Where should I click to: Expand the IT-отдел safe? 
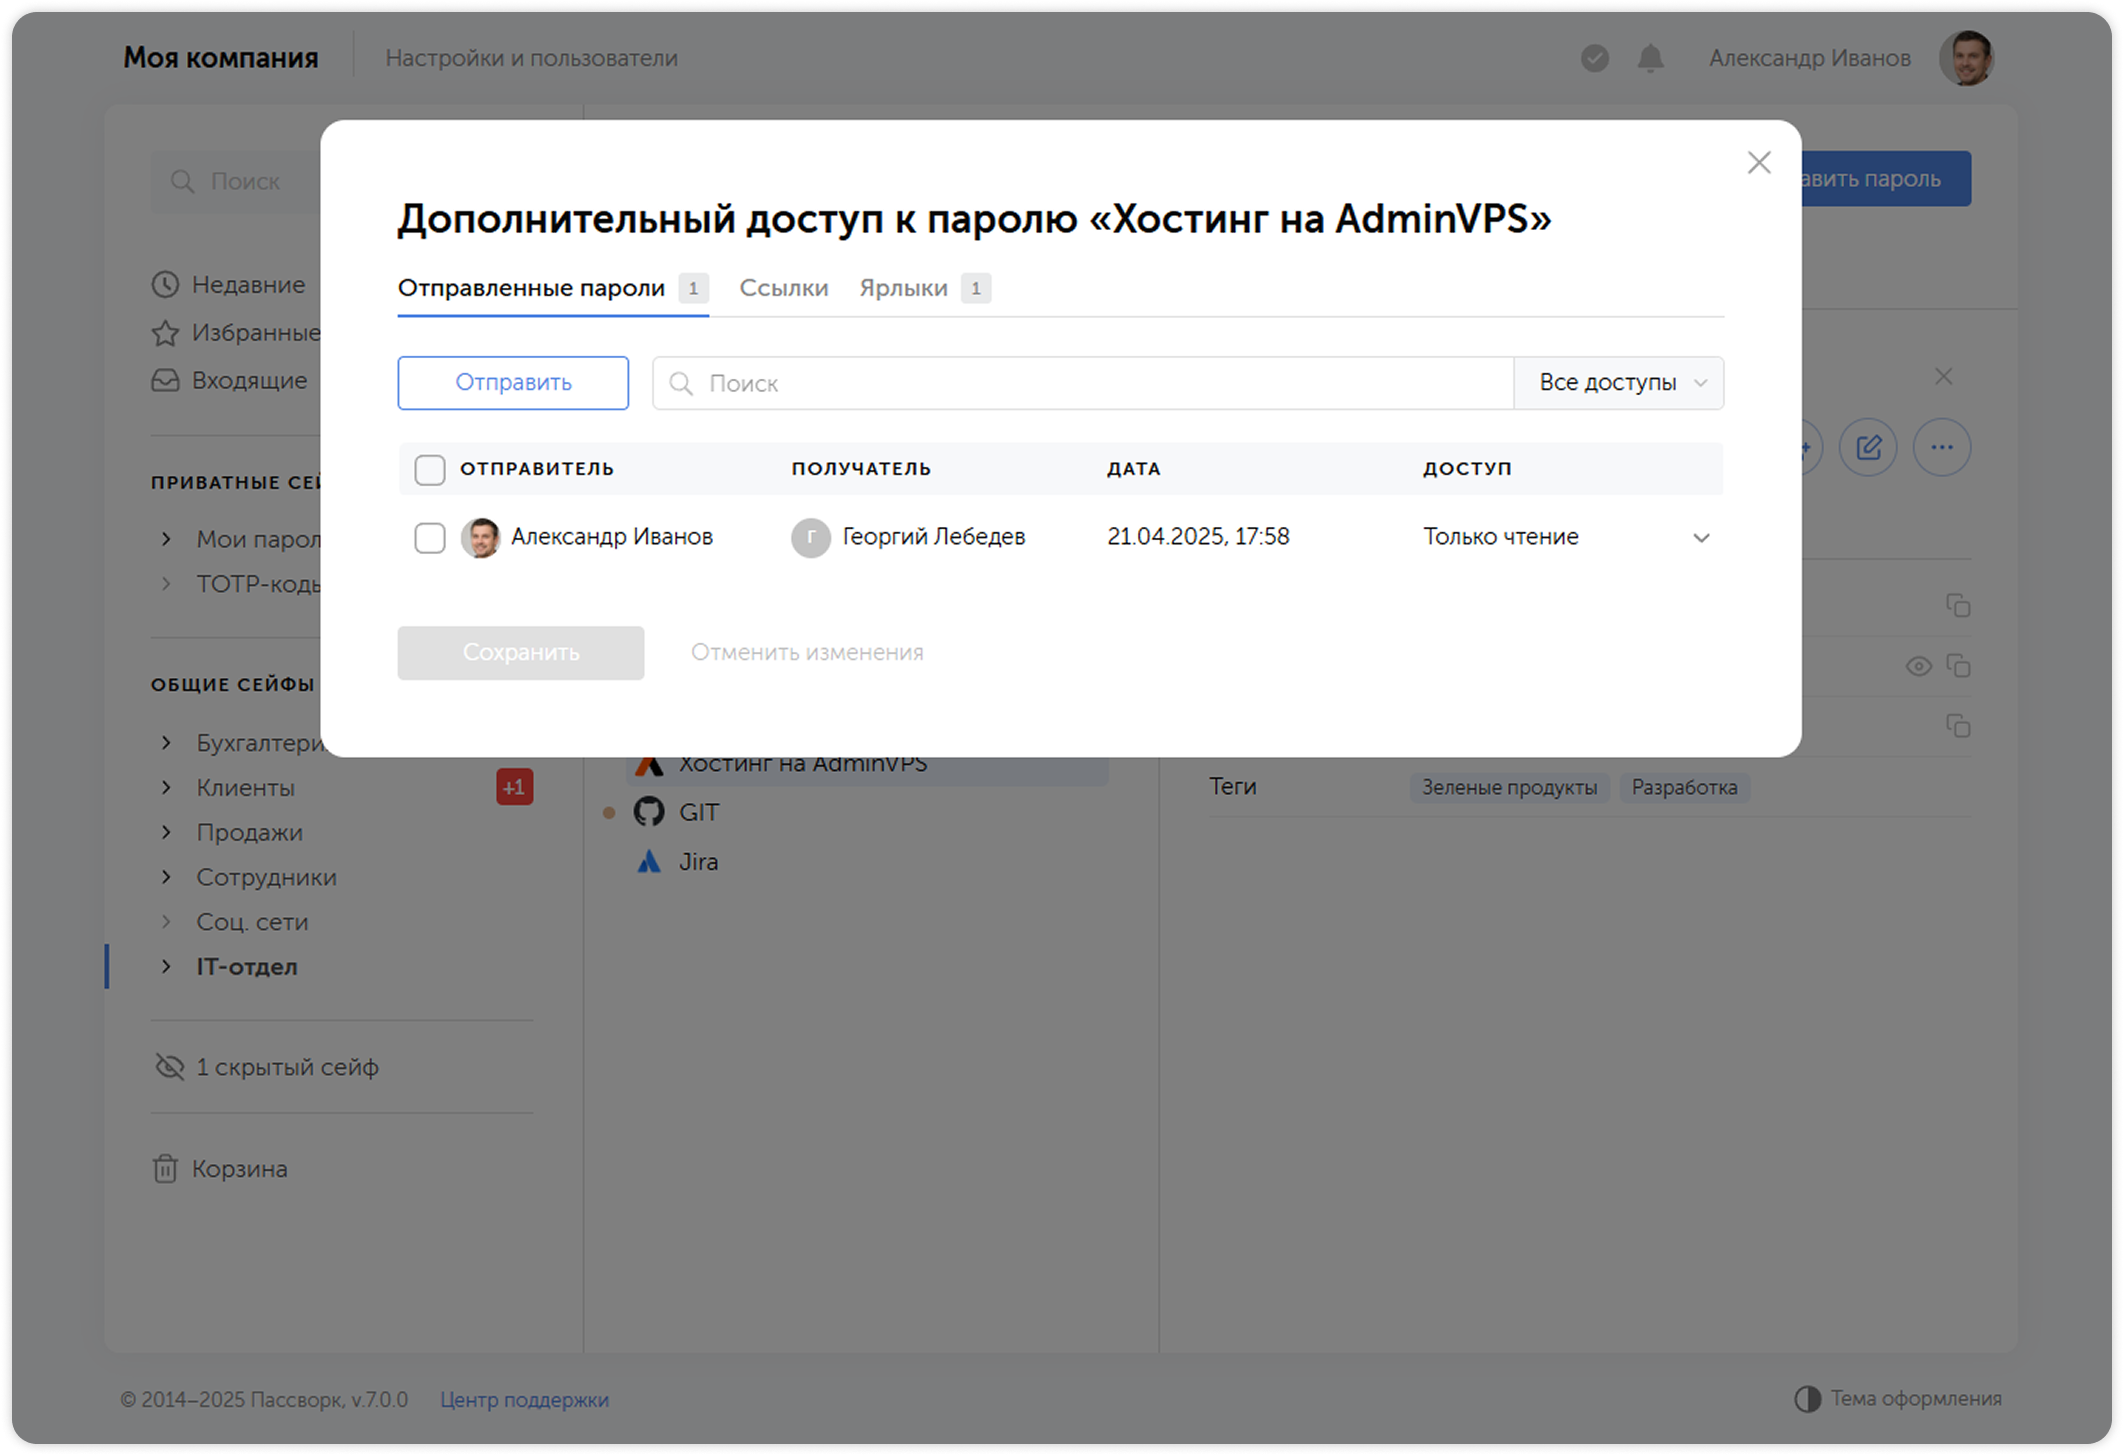point(166,967)
